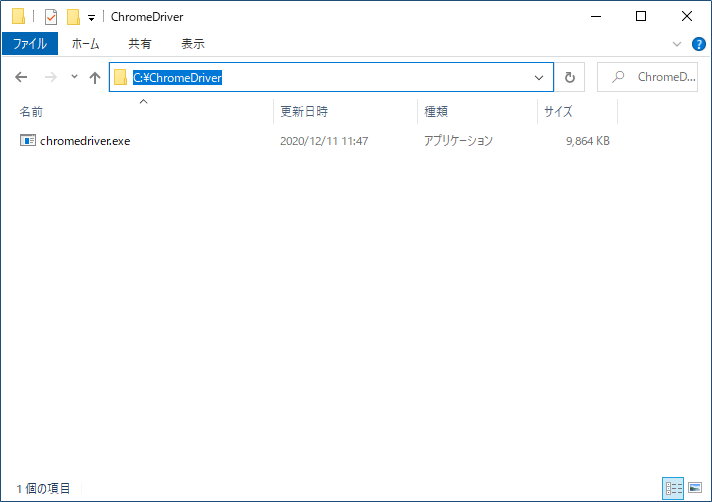Click the ChromeDriver search box
The height and width of the screenshot is (502, 712).
pos(647,77)
